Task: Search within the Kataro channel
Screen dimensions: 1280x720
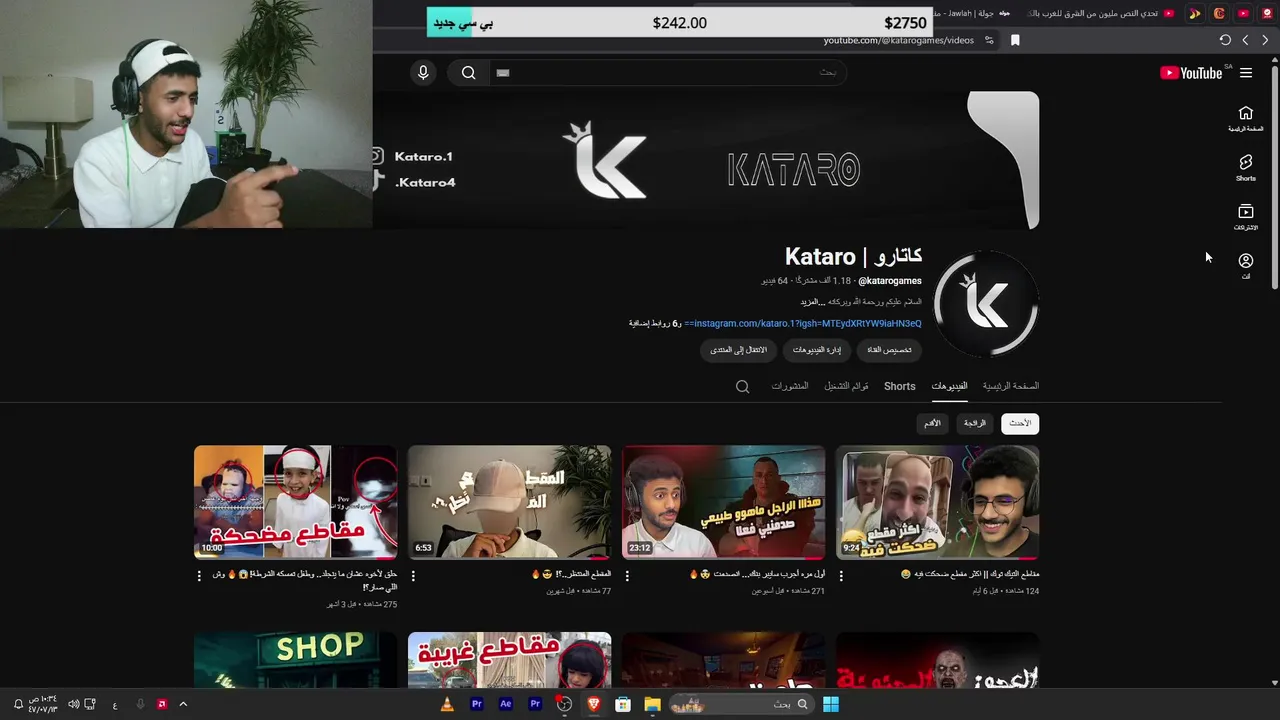Action: (x=742, y=386)
